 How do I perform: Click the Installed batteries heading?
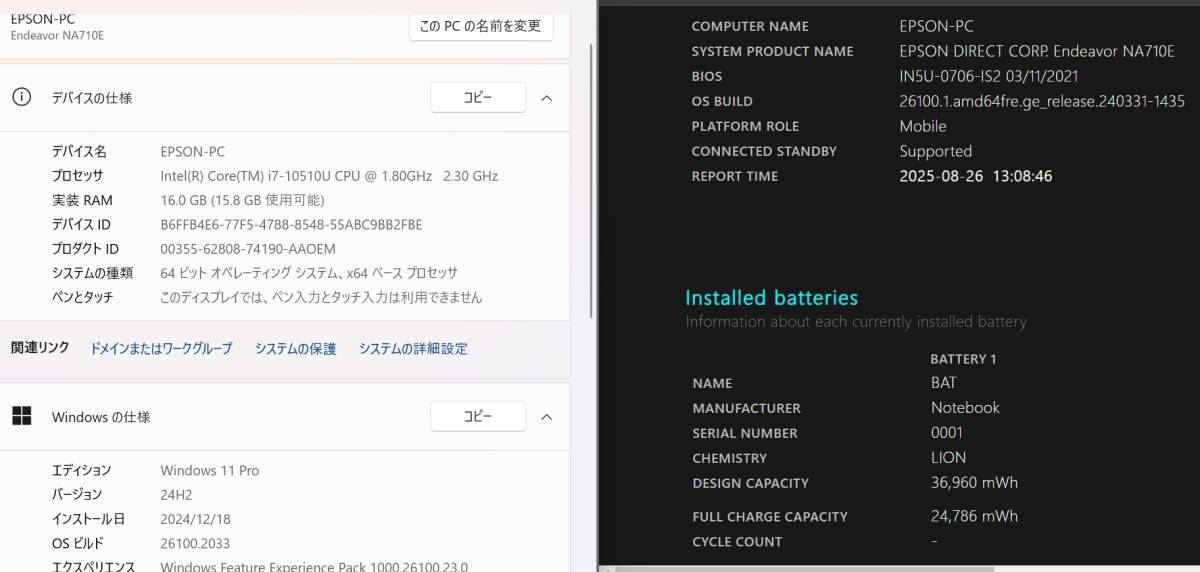pyautogui.click(x=771, y=297)
